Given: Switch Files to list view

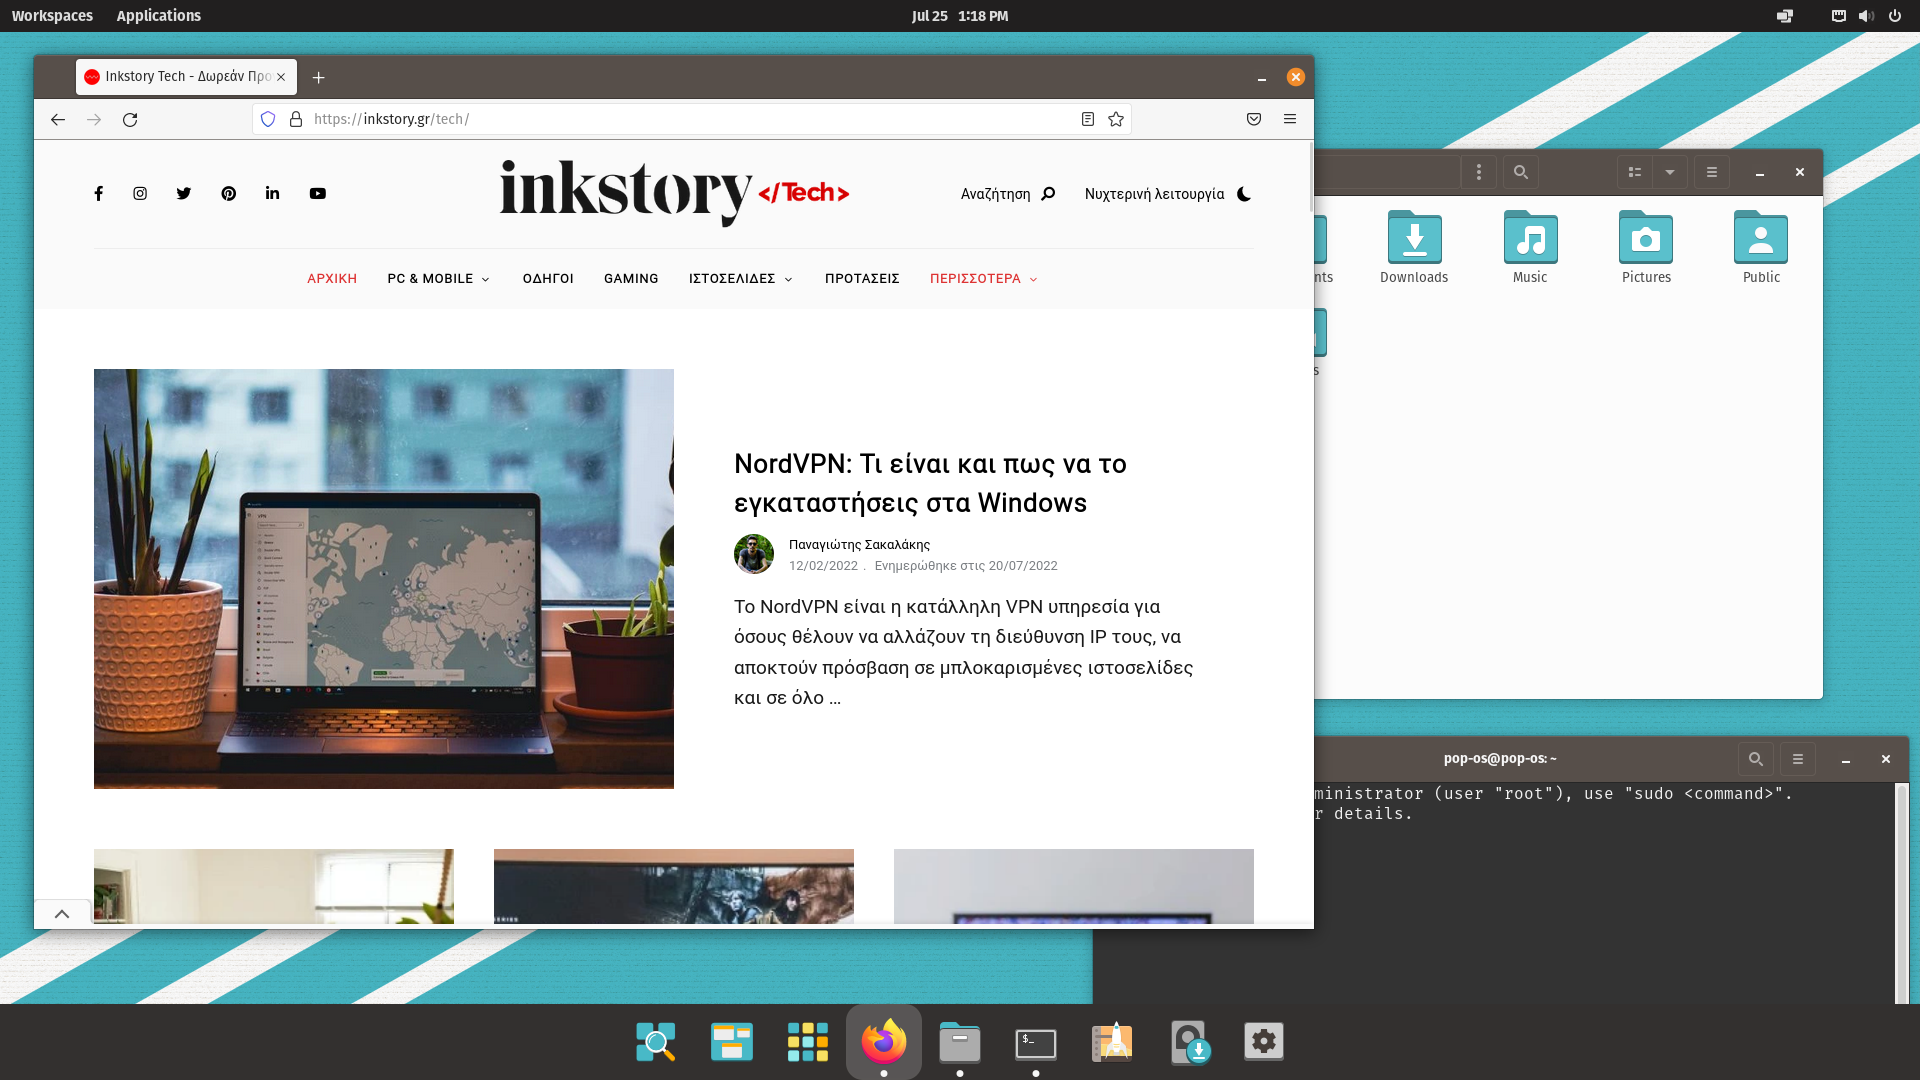Looking at the screenshot, I should [1635, 171].
